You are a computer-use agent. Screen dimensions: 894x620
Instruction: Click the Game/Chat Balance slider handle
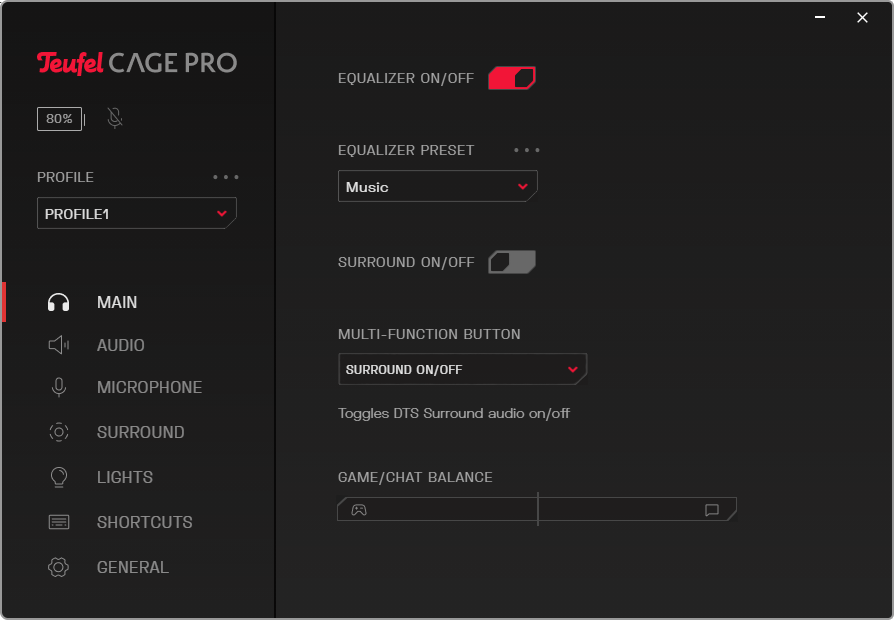click(x=538, y=509)
